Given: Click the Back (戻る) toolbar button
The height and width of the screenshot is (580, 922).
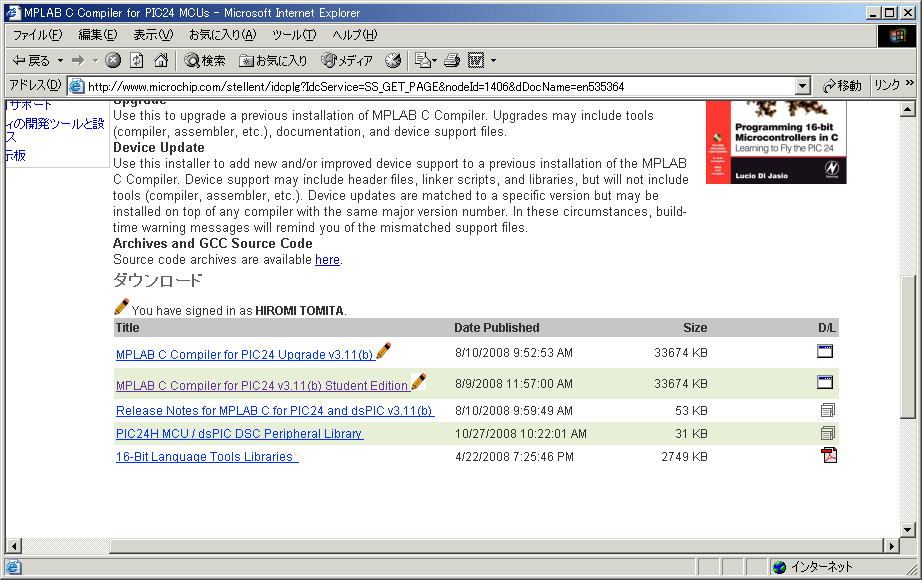Looking at the screenshot, I should coord(32,61).
